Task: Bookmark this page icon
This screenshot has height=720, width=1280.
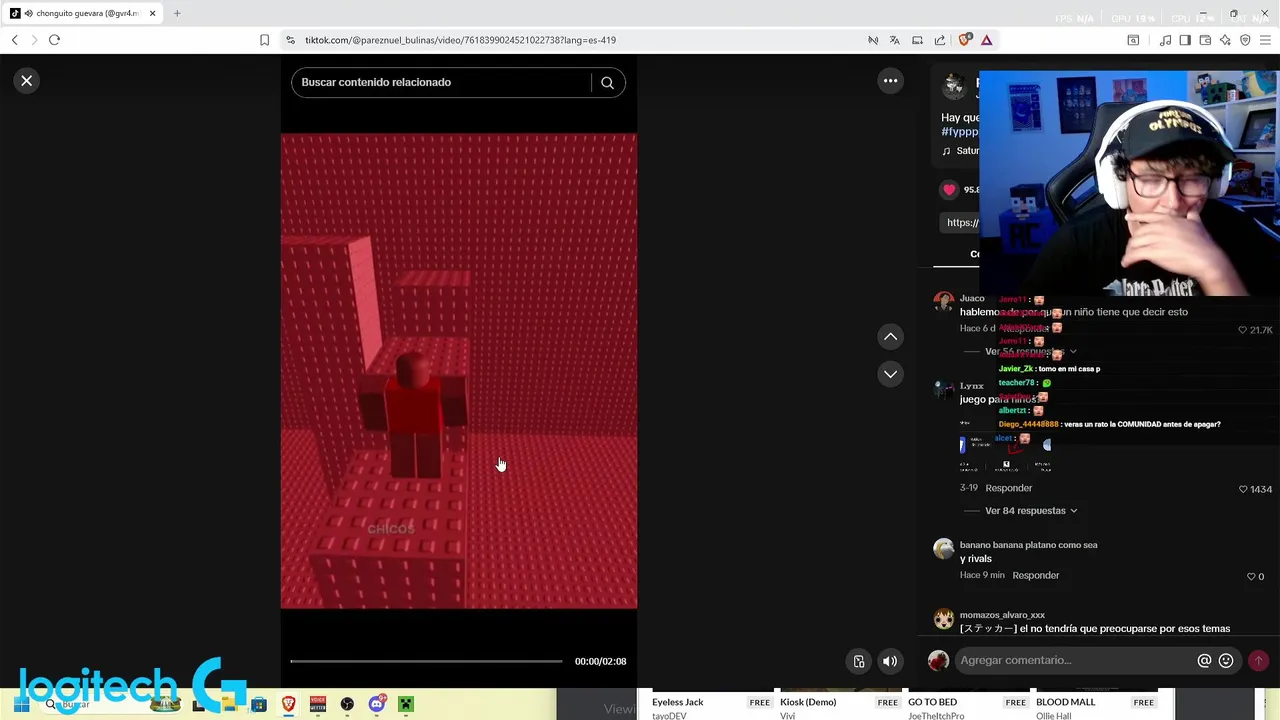Action: [x=264, y=40]
